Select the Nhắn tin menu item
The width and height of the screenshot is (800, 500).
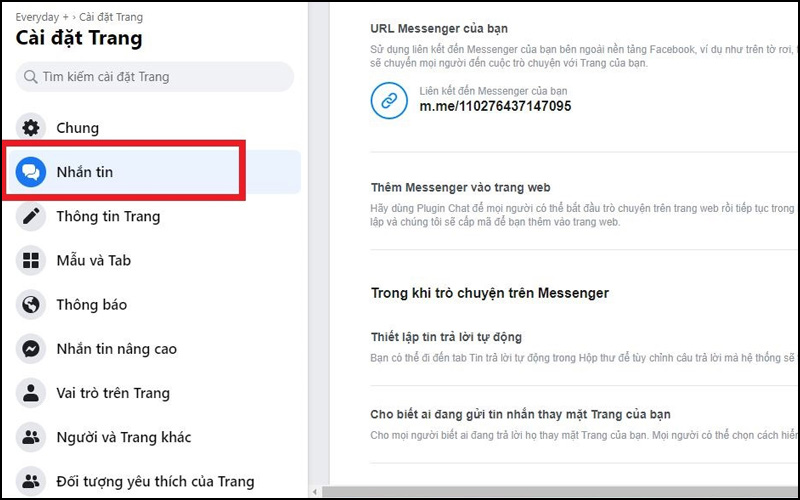point(155,172)
